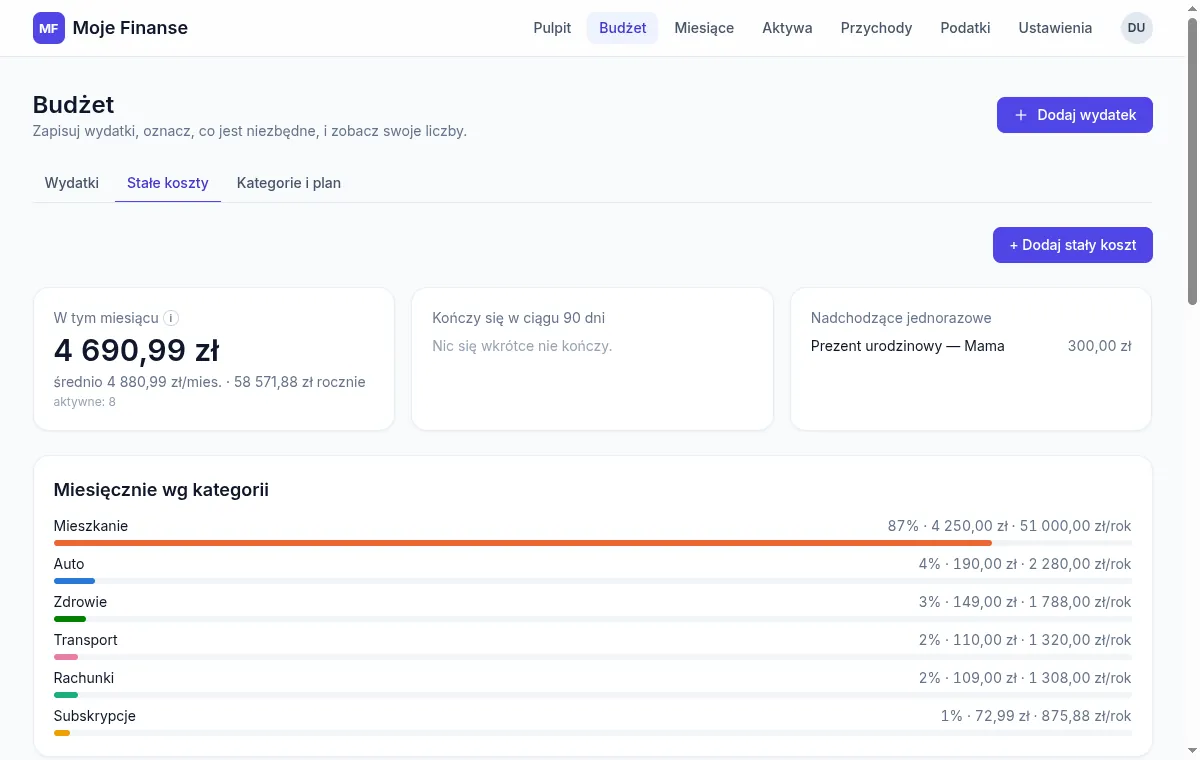Image resolution: width=1200 pixels, height=760 pixels.
Task: Go to Pulpit in the top navigation
Action: click(x=552, y=28)
